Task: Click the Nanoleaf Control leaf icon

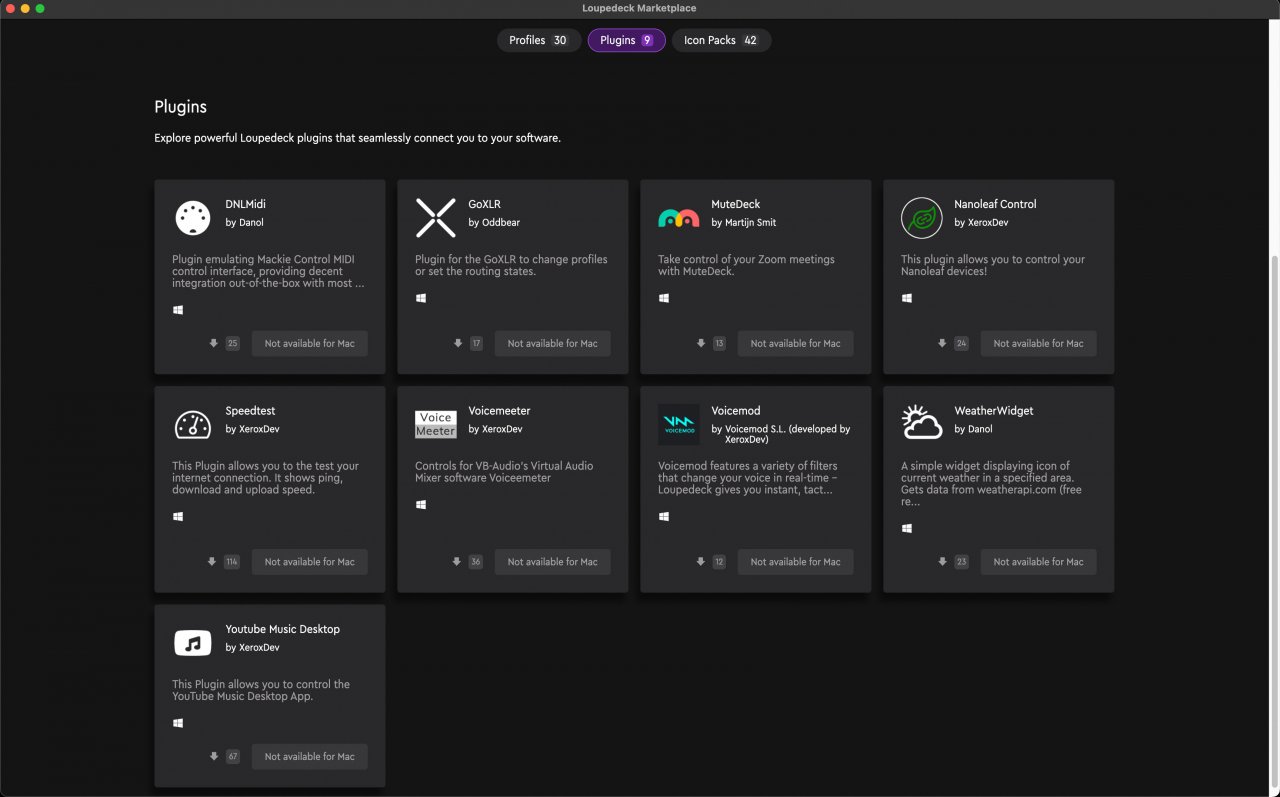Action: (921, 217)
